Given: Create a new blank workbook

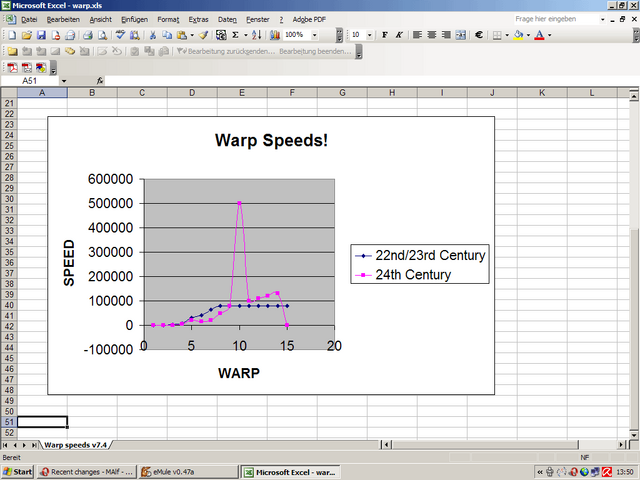Looking at the screenshot, I should pyautogui.click(x=12, y=35).
